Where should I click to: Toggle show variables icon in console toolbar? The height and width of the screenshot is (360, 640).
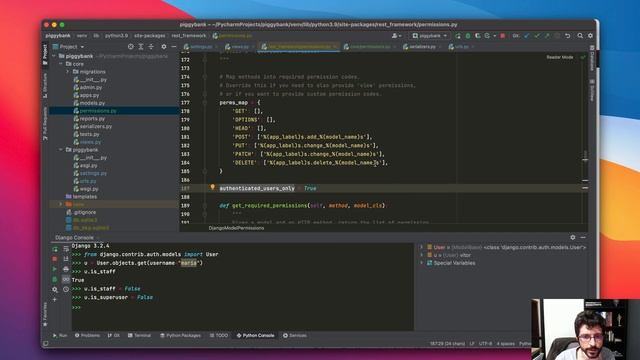pyautogui.click(x=66, y=279)
